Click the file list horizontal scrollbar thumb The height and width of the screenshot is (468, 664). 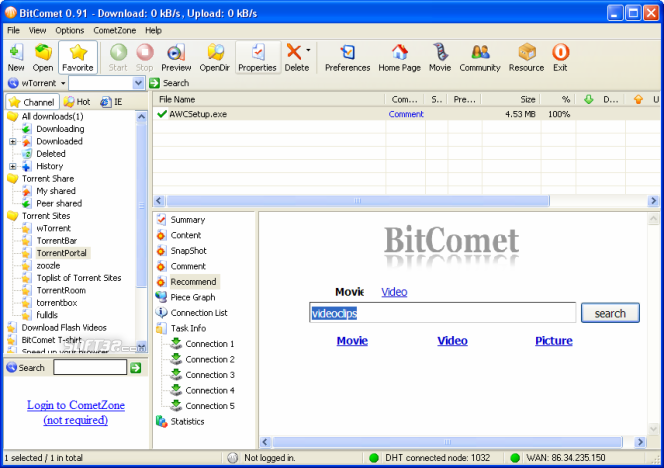click(x=358, y=201)
